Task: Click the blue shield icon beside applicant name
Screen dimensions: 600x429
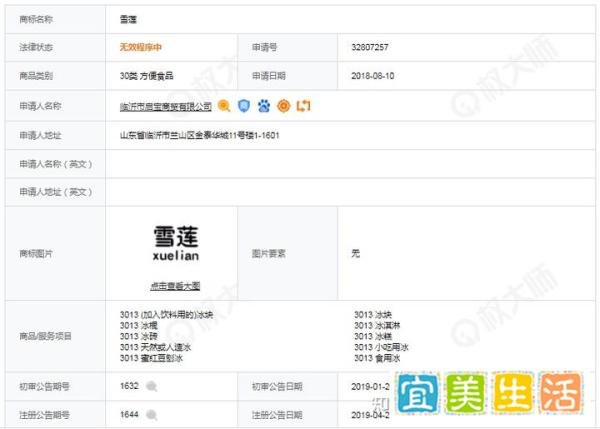Action: (244, 106)
